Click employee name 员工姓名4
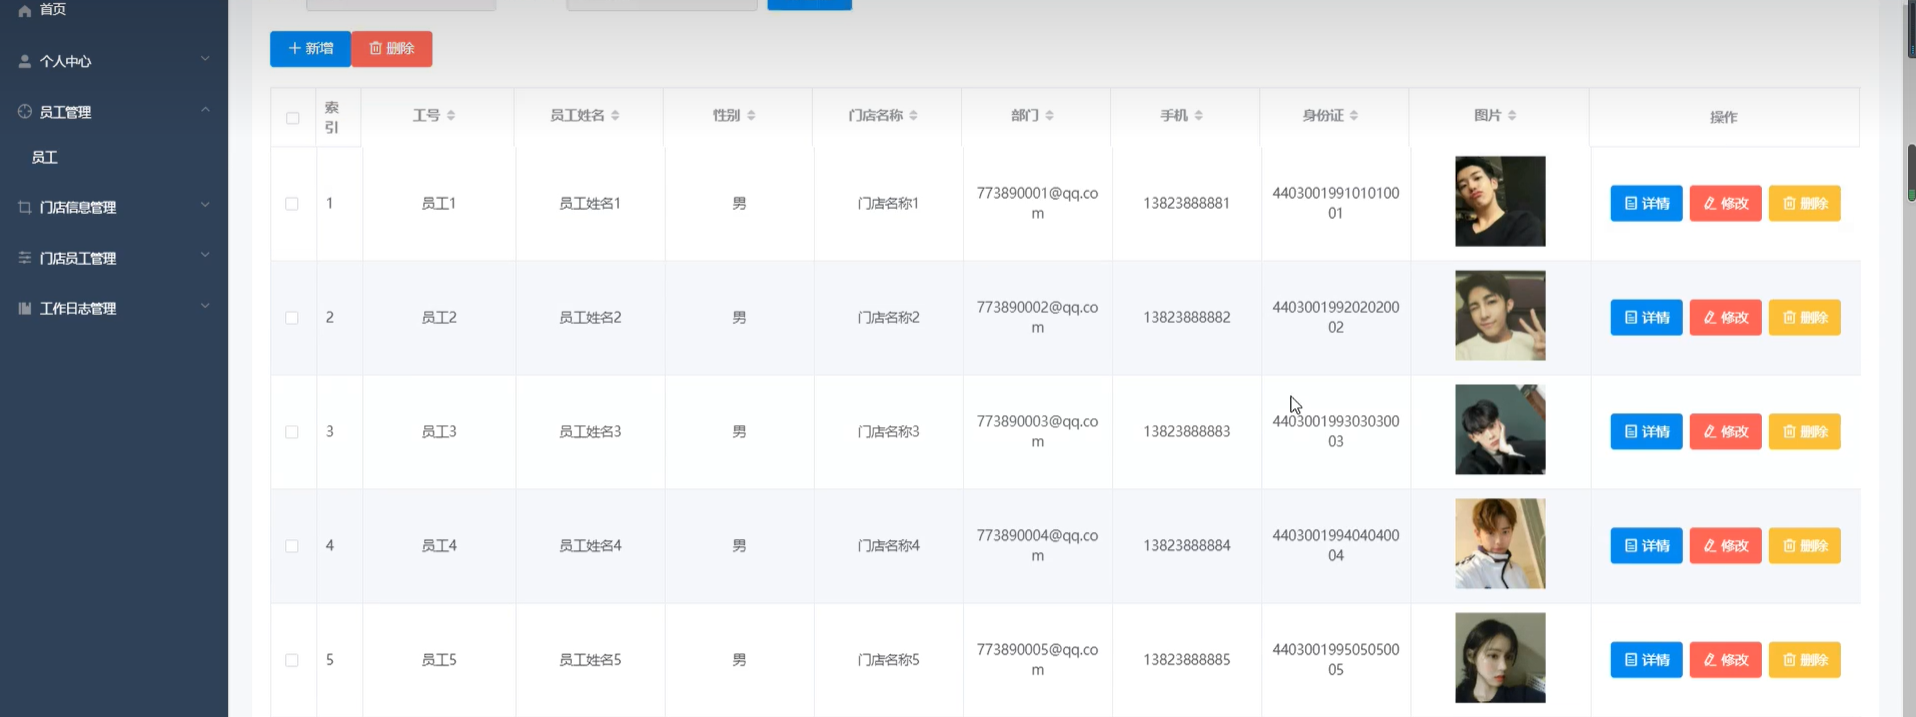The image size is (1916, 717). click(x=590, y=545)
